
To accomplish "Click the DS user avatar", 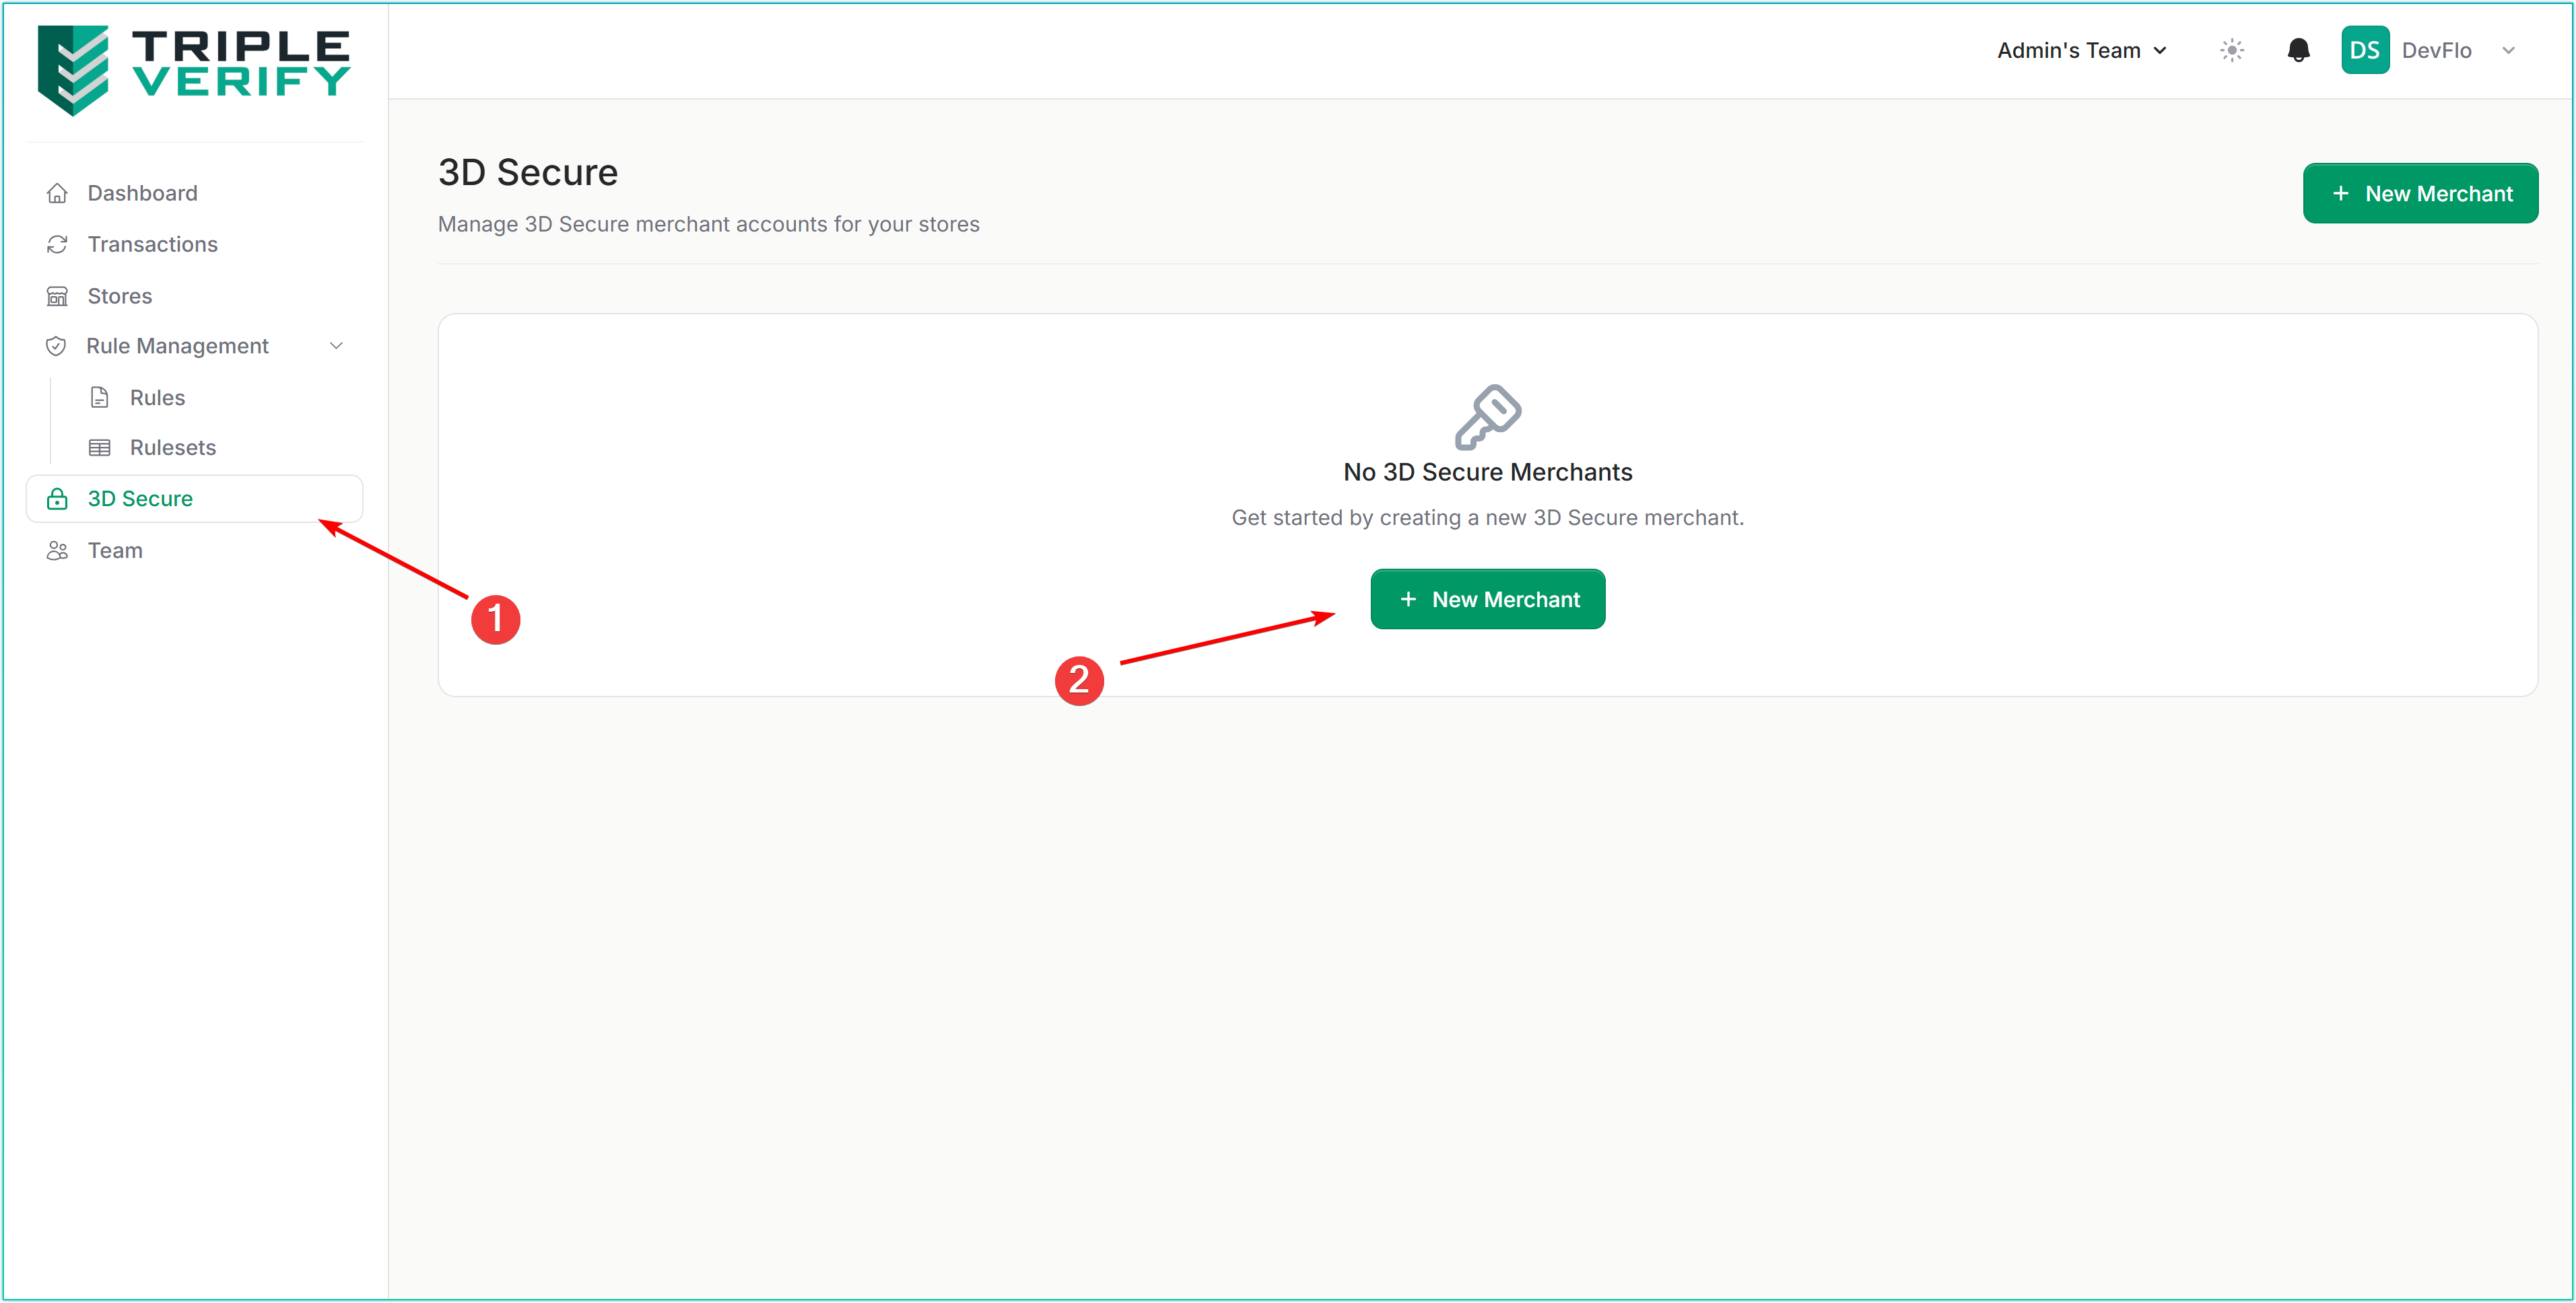I will pyautogui.click(x=2364, y=50).
